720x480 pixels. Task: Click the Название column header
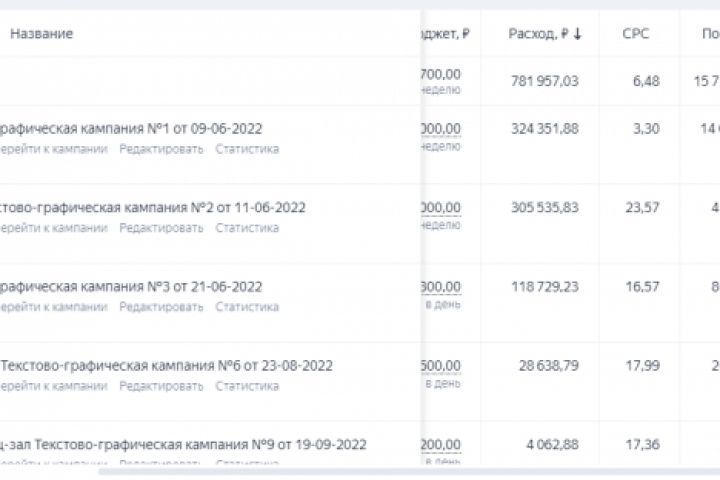point(41,34)
